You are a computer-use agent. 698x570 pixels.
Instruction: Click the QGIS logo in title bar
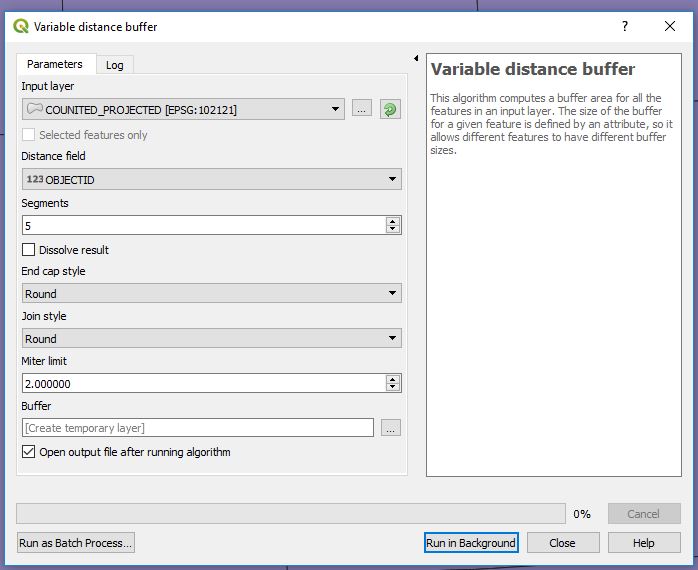tap(21, 27)
